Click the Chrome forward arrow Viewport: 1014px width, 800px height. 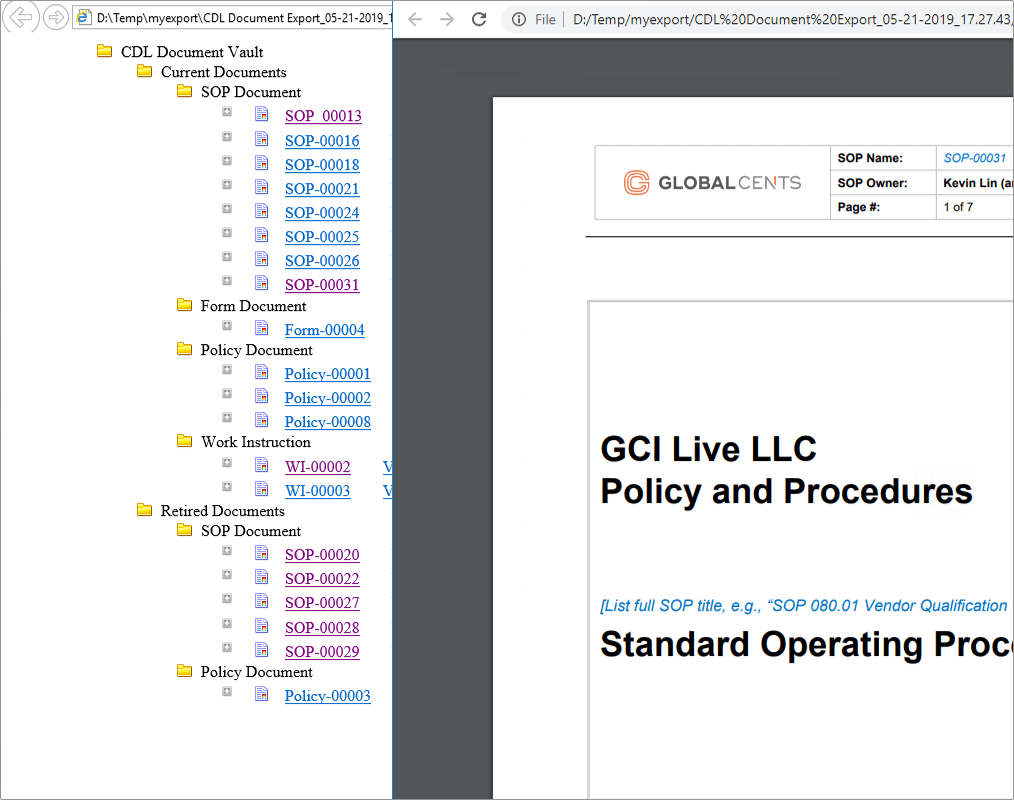[x=447, y=19]
